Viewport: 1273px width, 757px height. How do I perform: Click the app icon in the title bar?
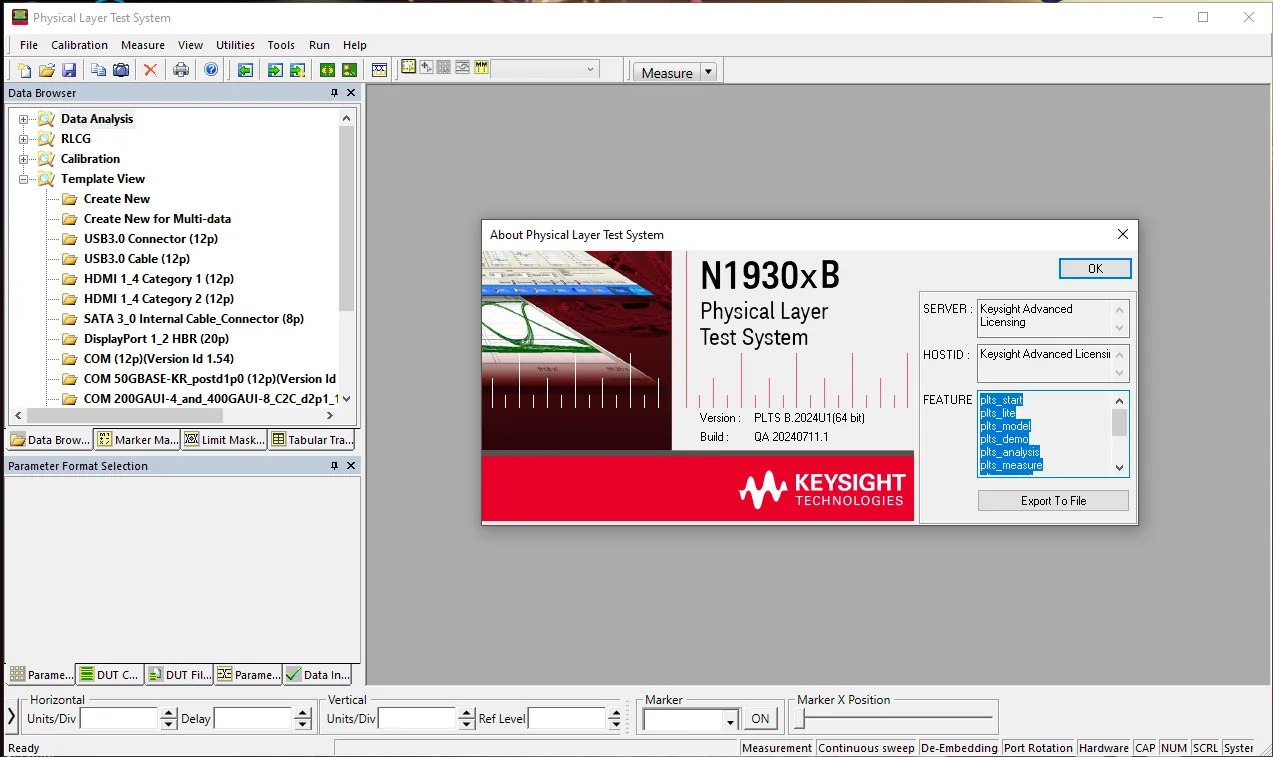click(19, 17)
